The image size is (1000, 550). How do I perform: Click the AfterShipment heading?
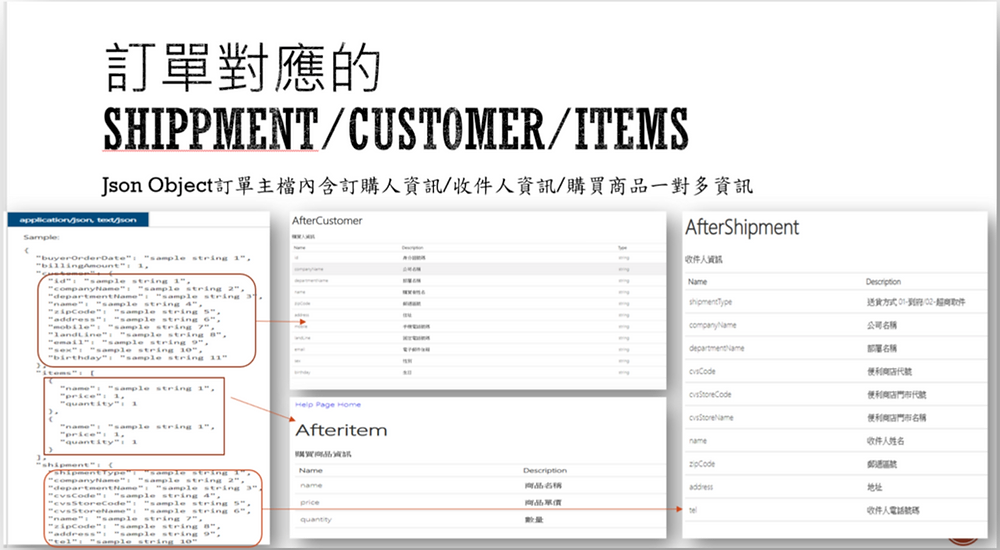coord(742,228)
